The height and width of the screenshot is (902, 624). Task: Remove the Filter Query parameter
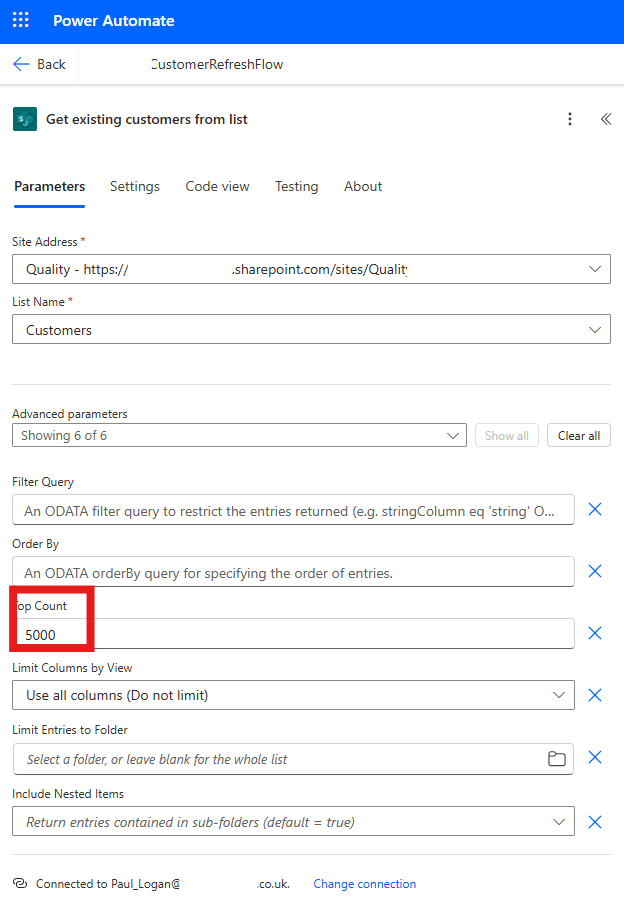click(x=595, y=509)
